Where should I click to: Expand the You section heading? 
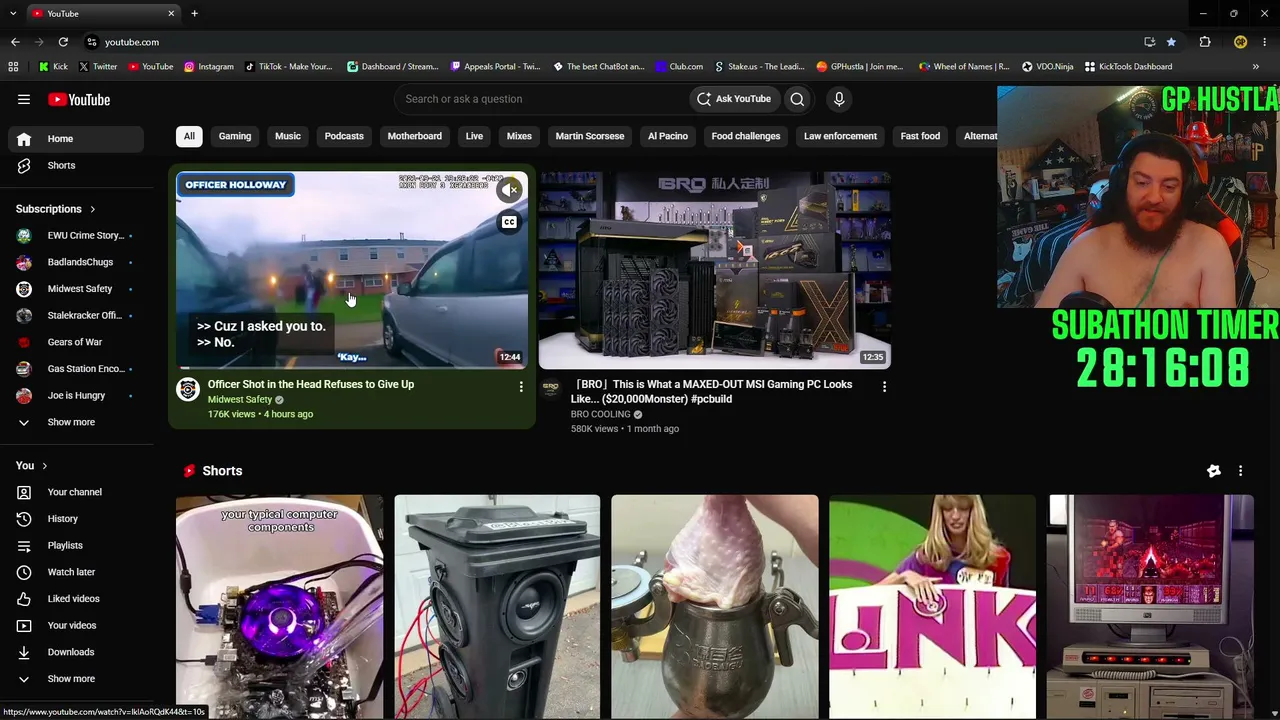32,465
